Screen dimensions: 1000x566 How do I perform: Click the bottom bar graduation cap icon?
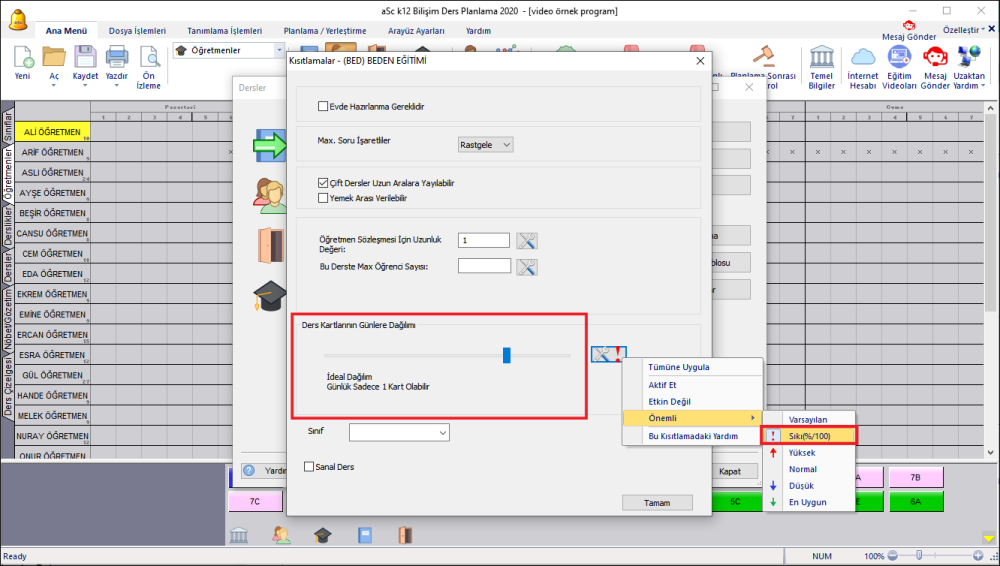[x=323, y=535]
